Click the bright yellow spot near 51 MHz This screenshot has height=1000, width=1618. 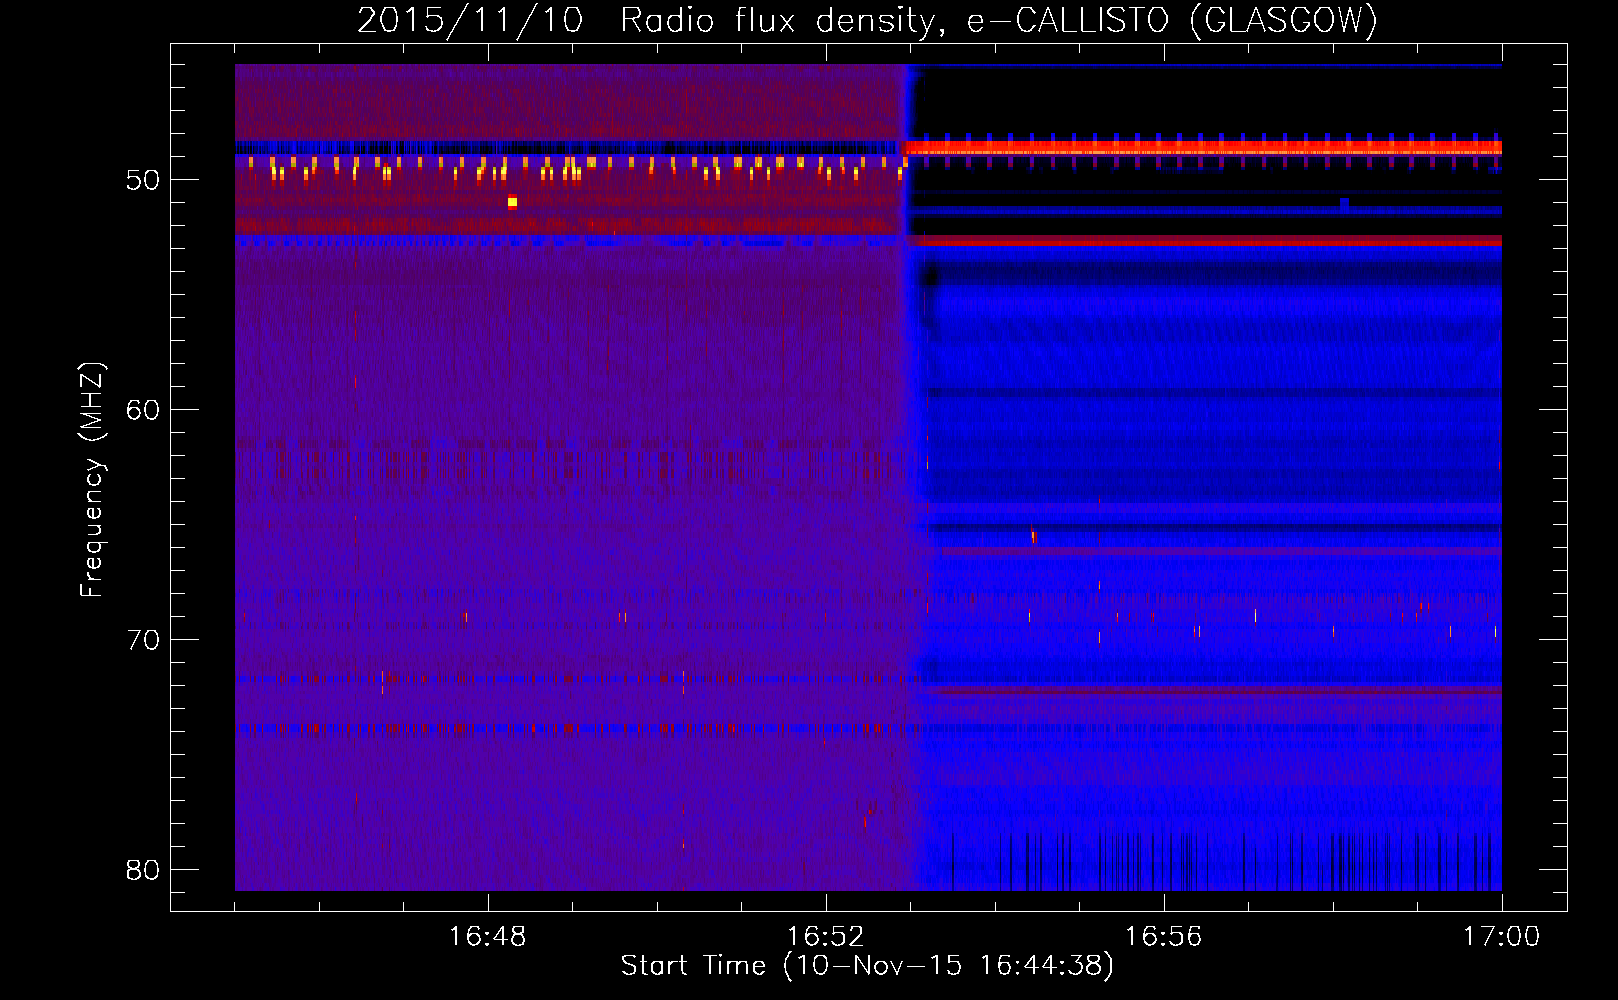coord(512,202)
